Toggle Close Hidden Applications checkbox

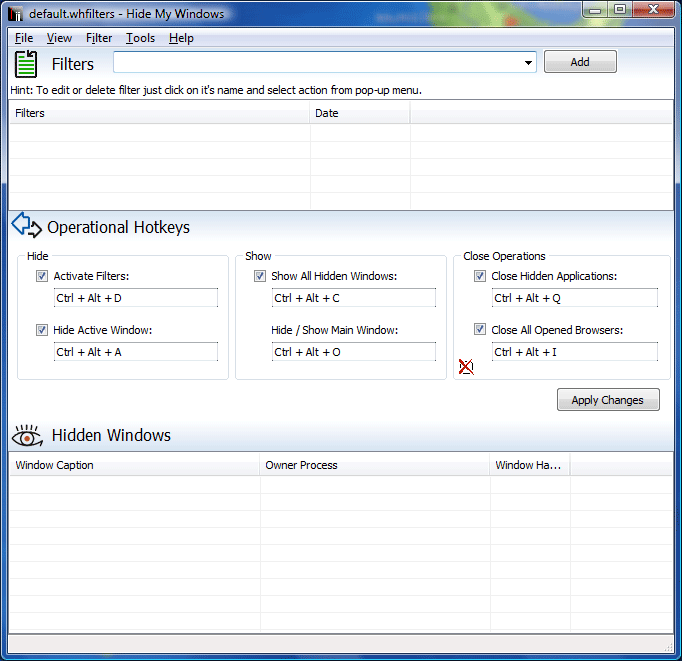click(x=480, y=276)
